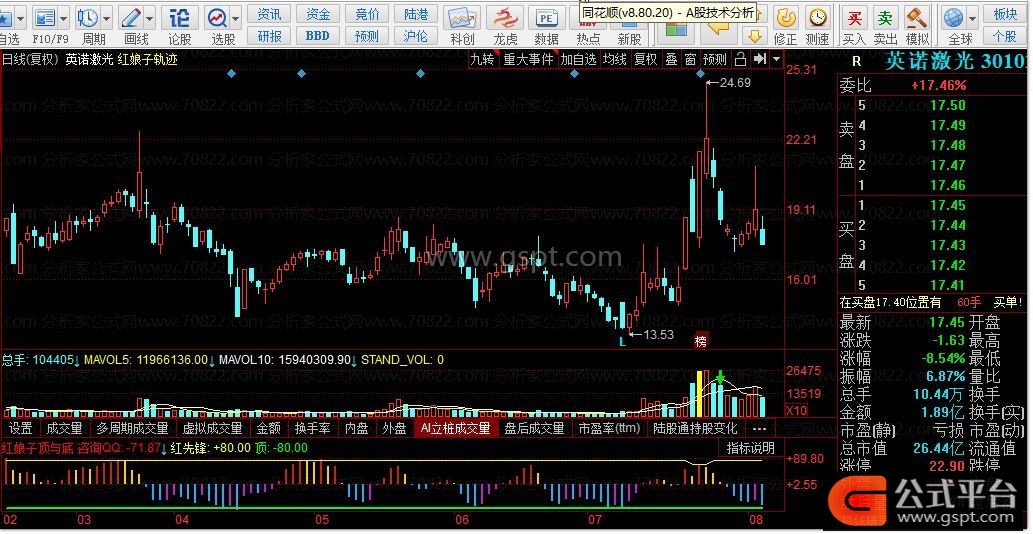Switch to the 盘后成交量 tab
1033x534 pixels.
tap(534, 429)
